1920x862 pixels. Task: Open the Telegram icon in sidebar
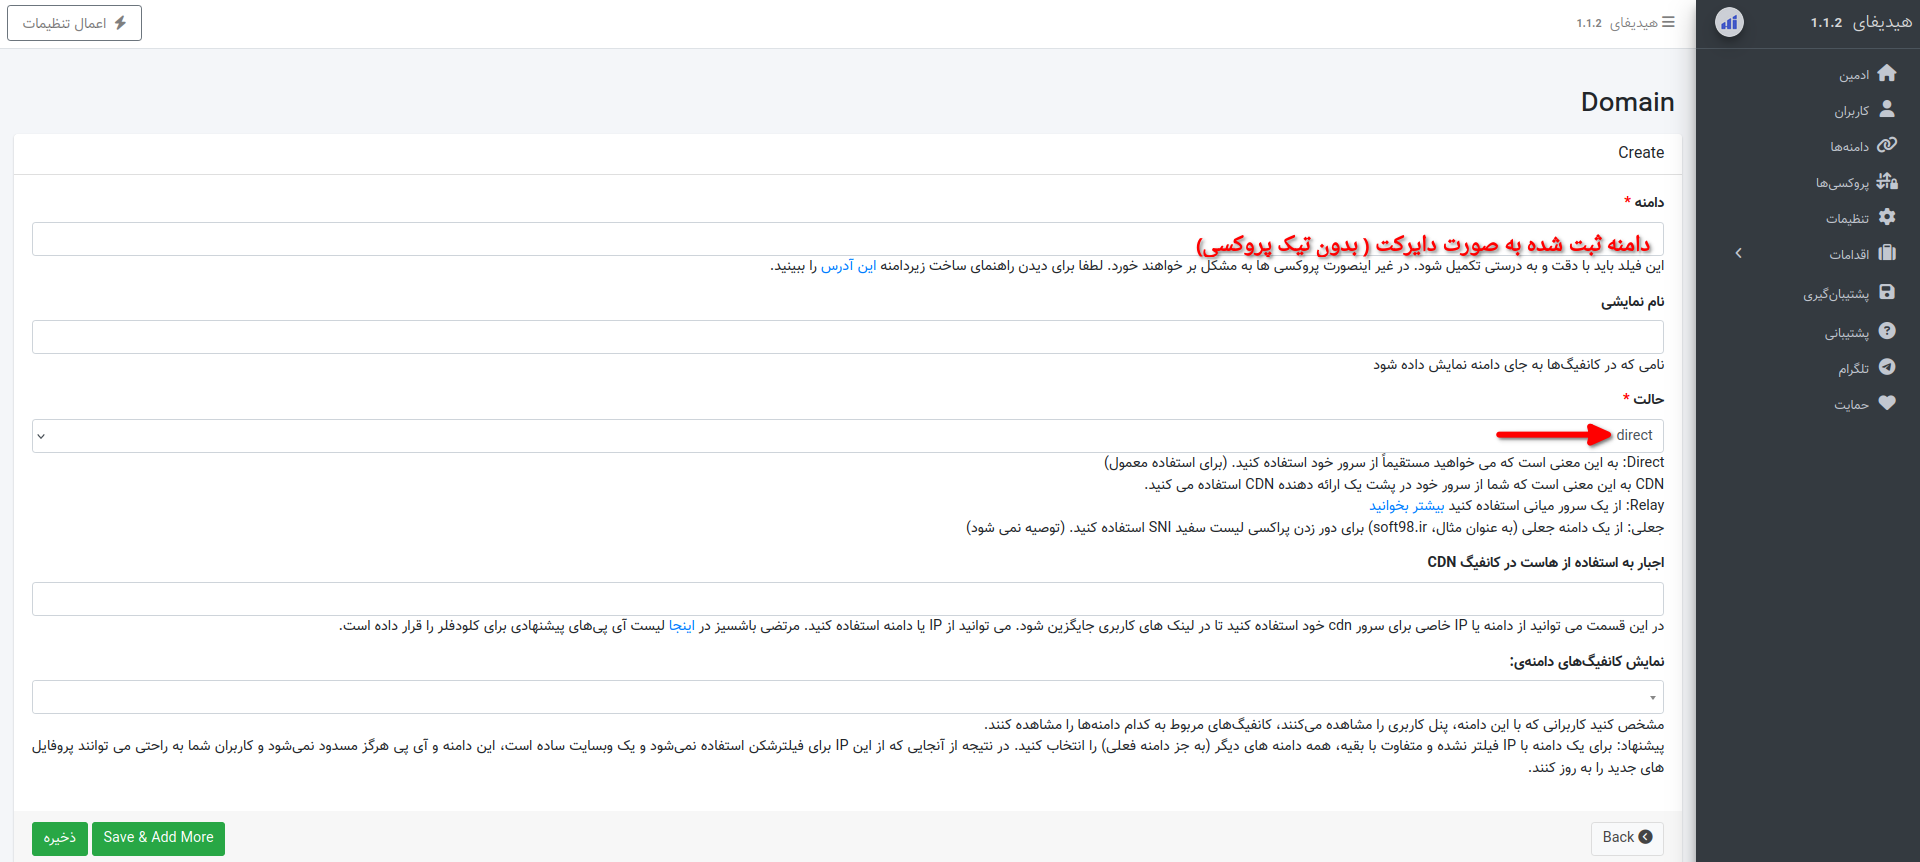[1887, 367]
